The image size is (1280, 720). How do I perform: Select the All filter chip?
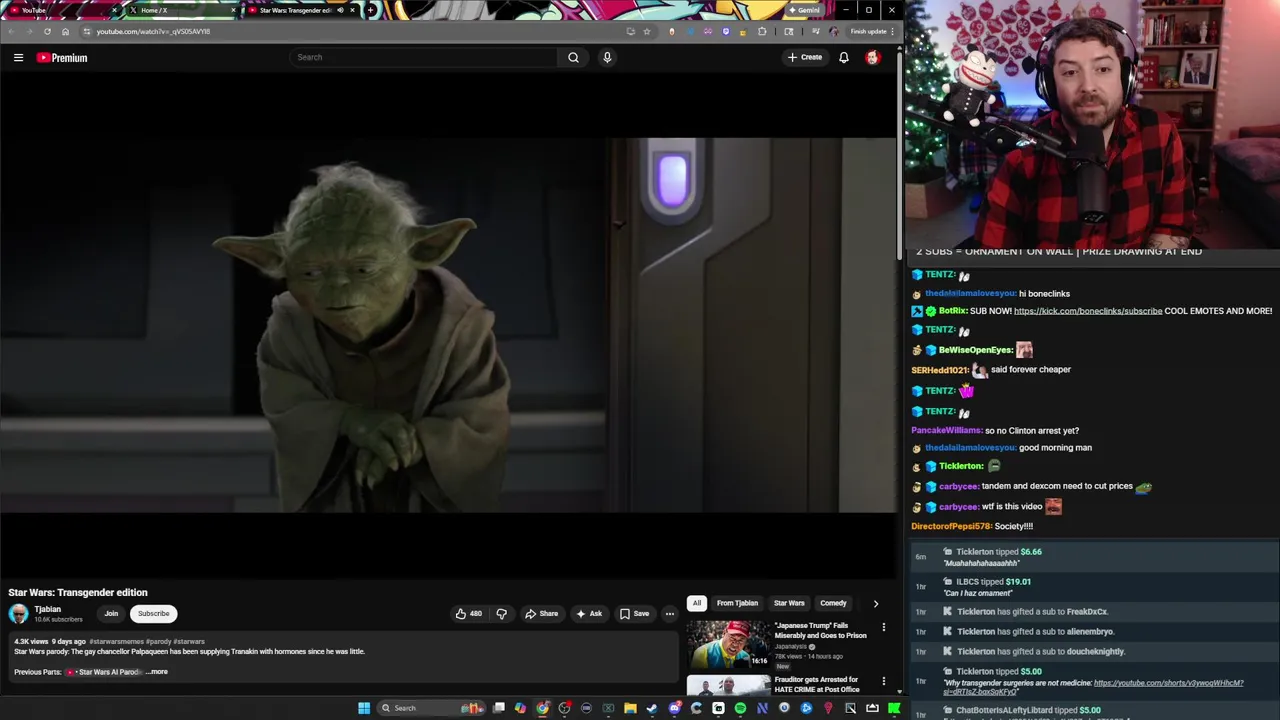click(x=697, y=603)
